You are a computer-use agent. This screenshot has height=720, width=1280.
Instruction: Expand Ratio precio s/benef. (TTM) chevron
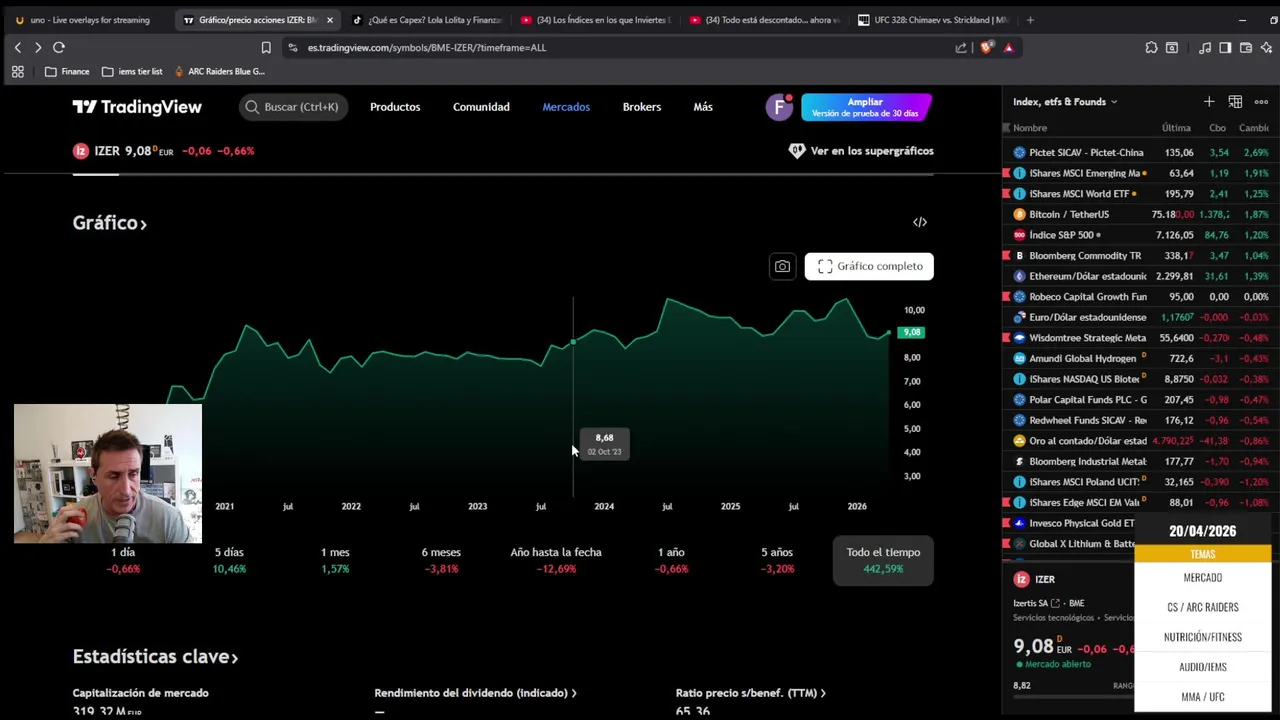pos(823,693)
